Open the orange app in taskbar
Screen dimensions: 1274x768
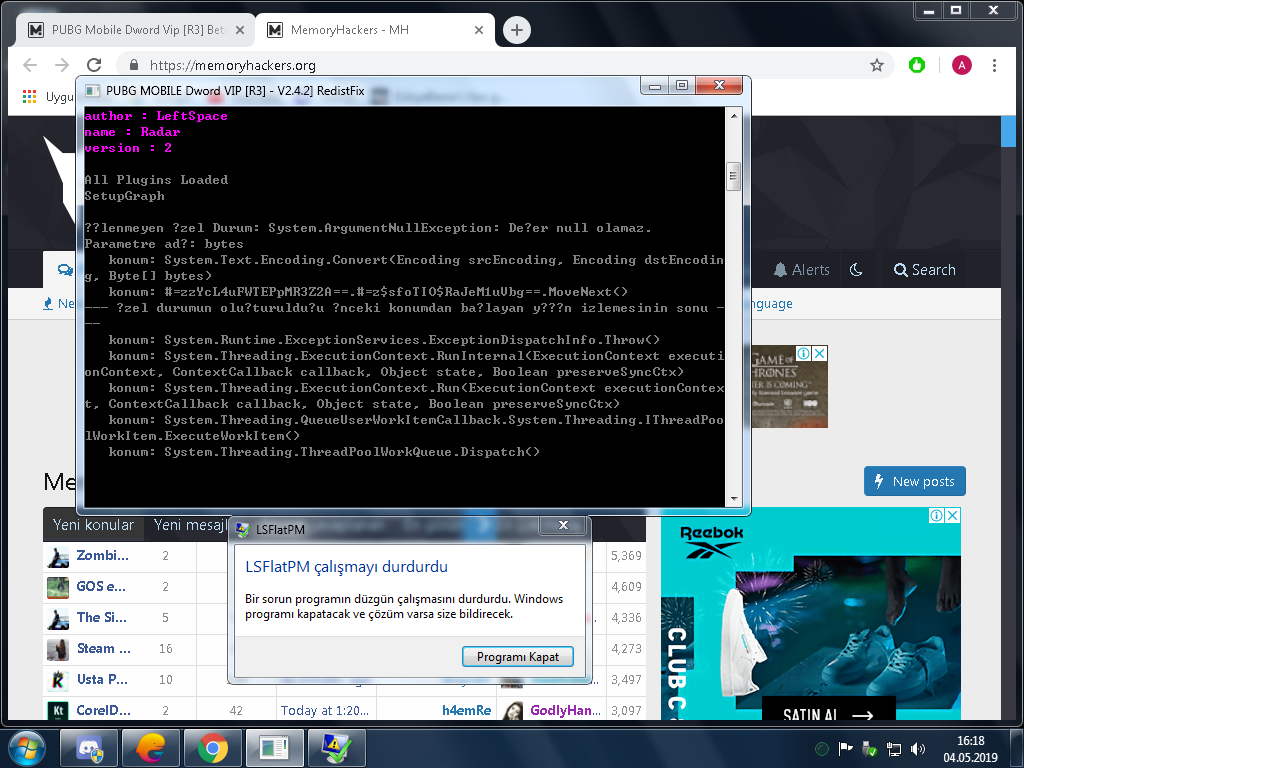151,748
